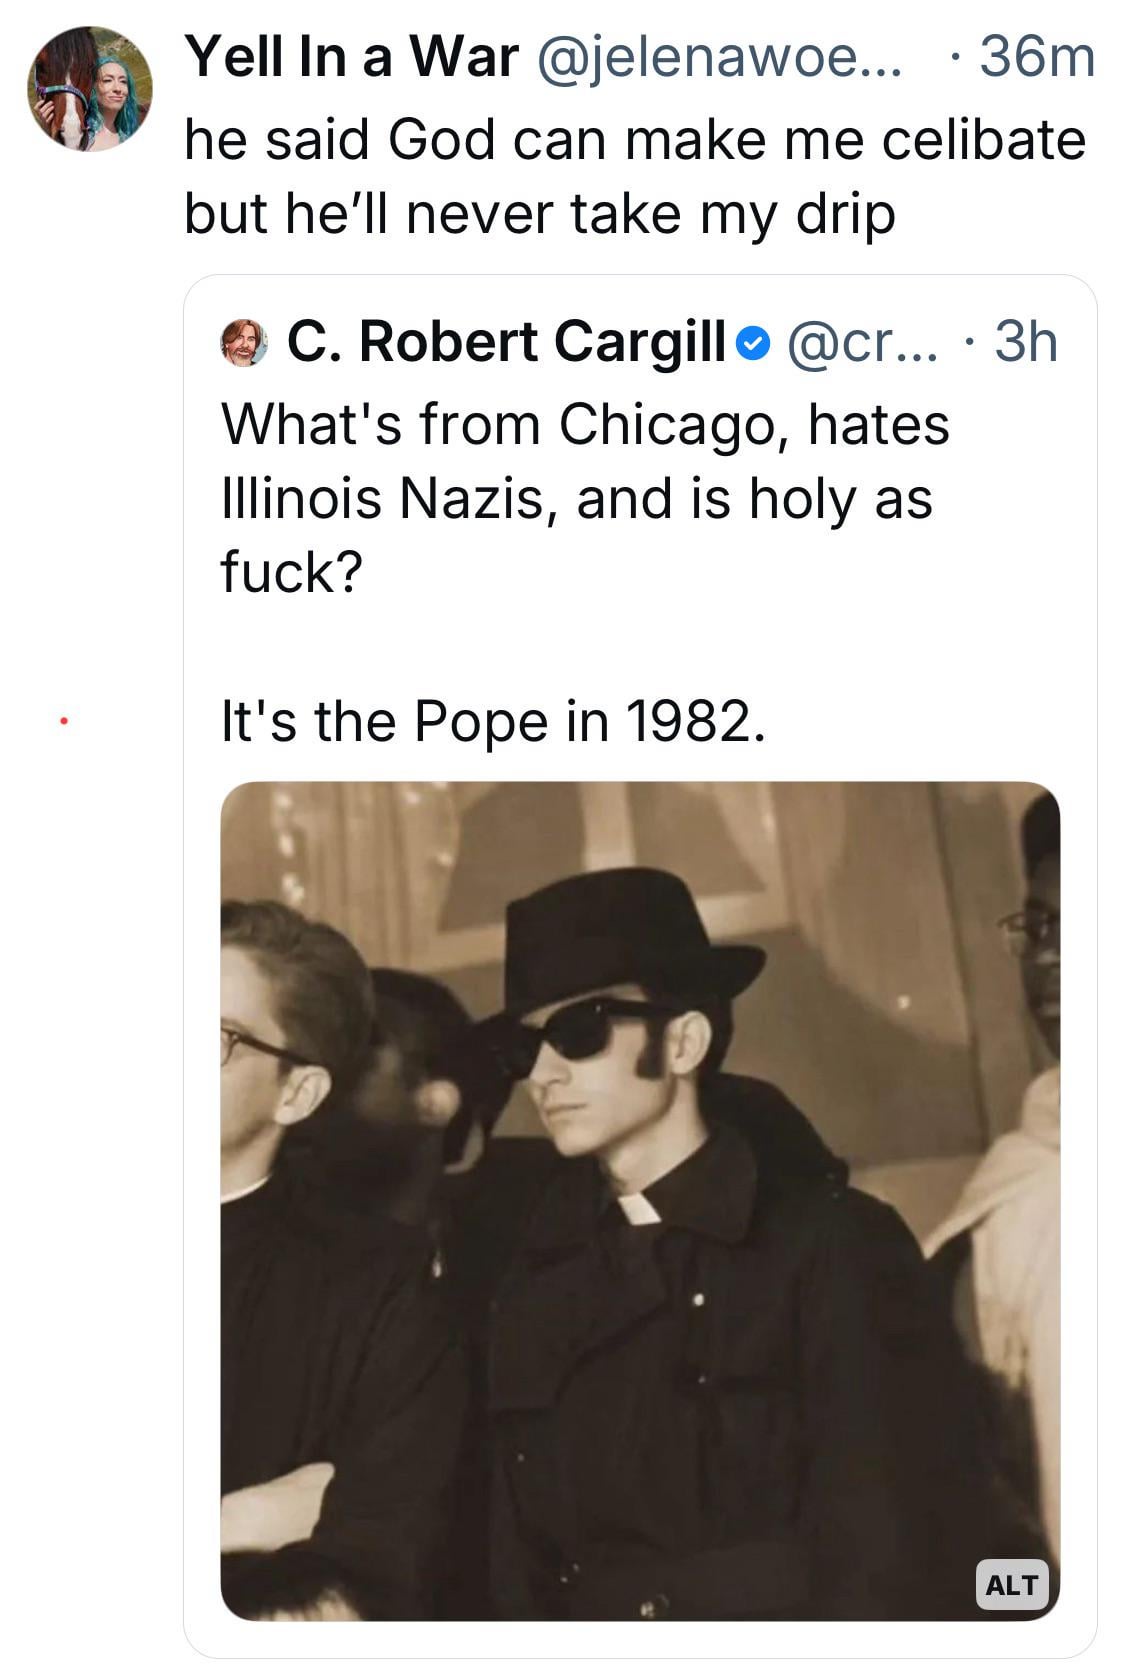Open the 3h timestamp of quoted tweet
This screenshot has width=1143, height=1675.
point(1025,342)
